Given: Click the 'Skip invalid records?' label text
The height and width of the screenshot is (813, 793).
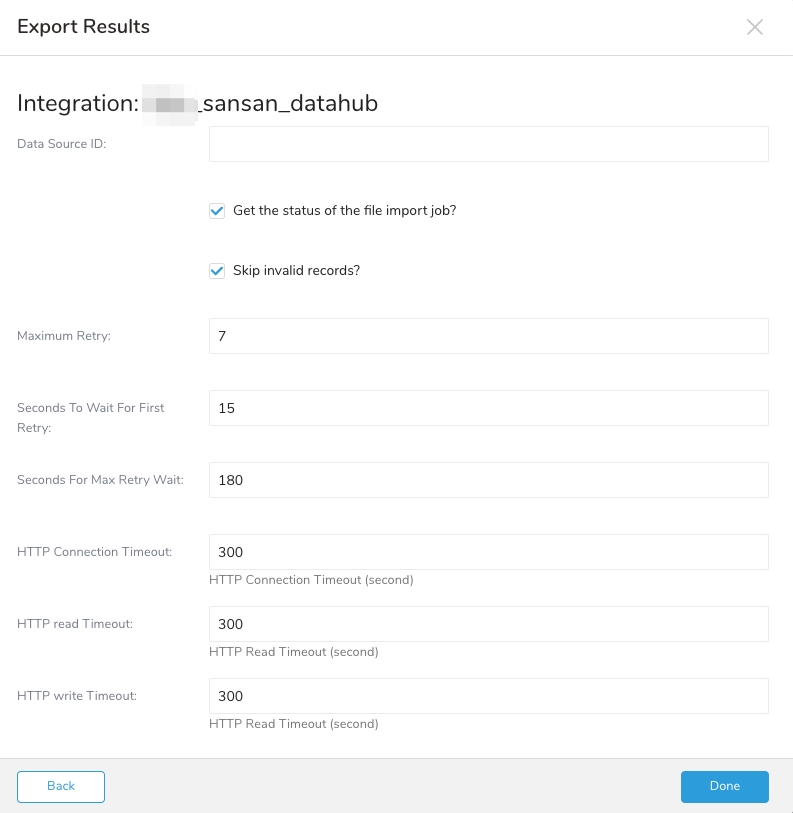Looking at the screenshot, I should (x=295, y=271).
